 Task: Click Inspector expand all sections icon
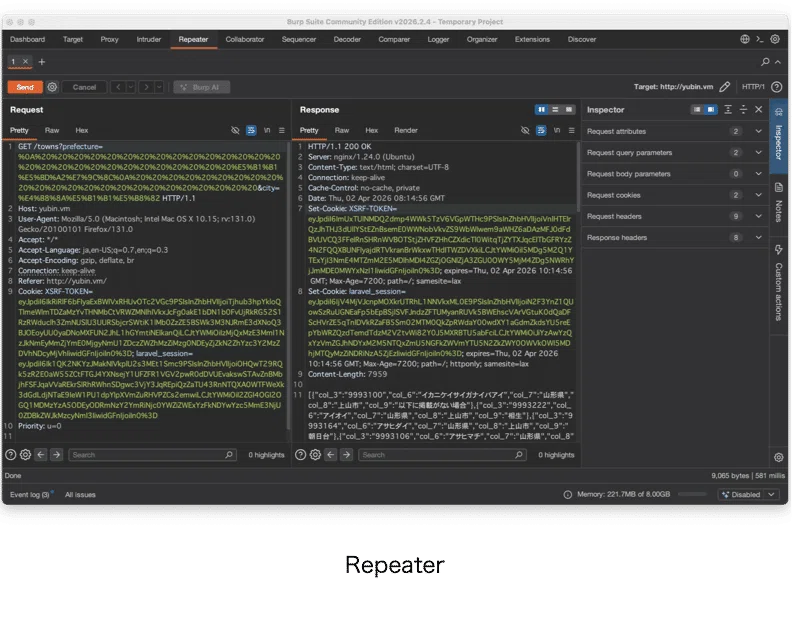[x=728, y=110]
